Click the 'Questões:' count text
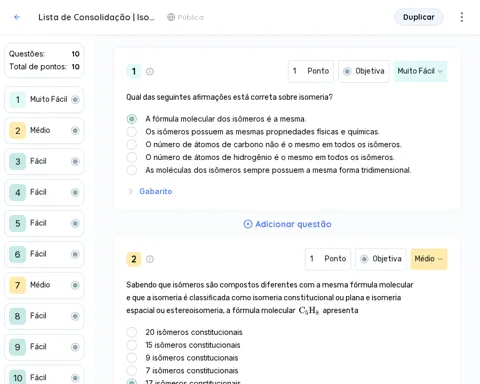This screenshot has height=384, width=480. [x=27, y=54]
